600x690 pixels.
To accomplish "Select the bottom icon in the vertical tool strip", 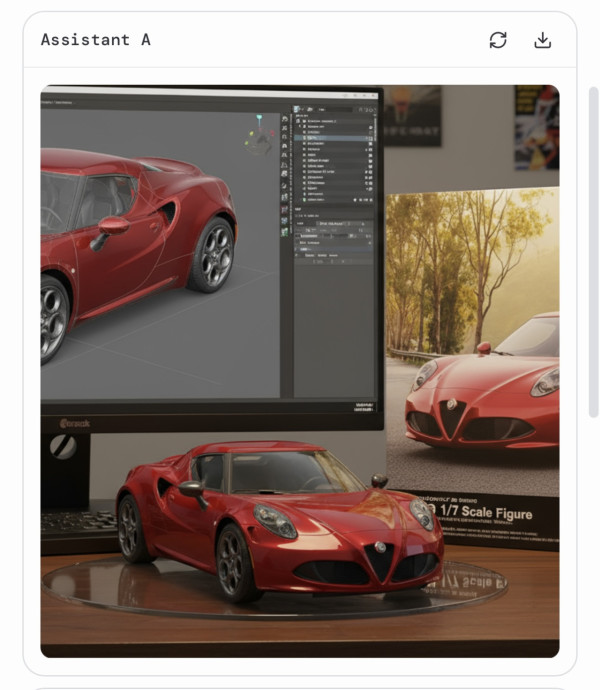I will (285, 231).
